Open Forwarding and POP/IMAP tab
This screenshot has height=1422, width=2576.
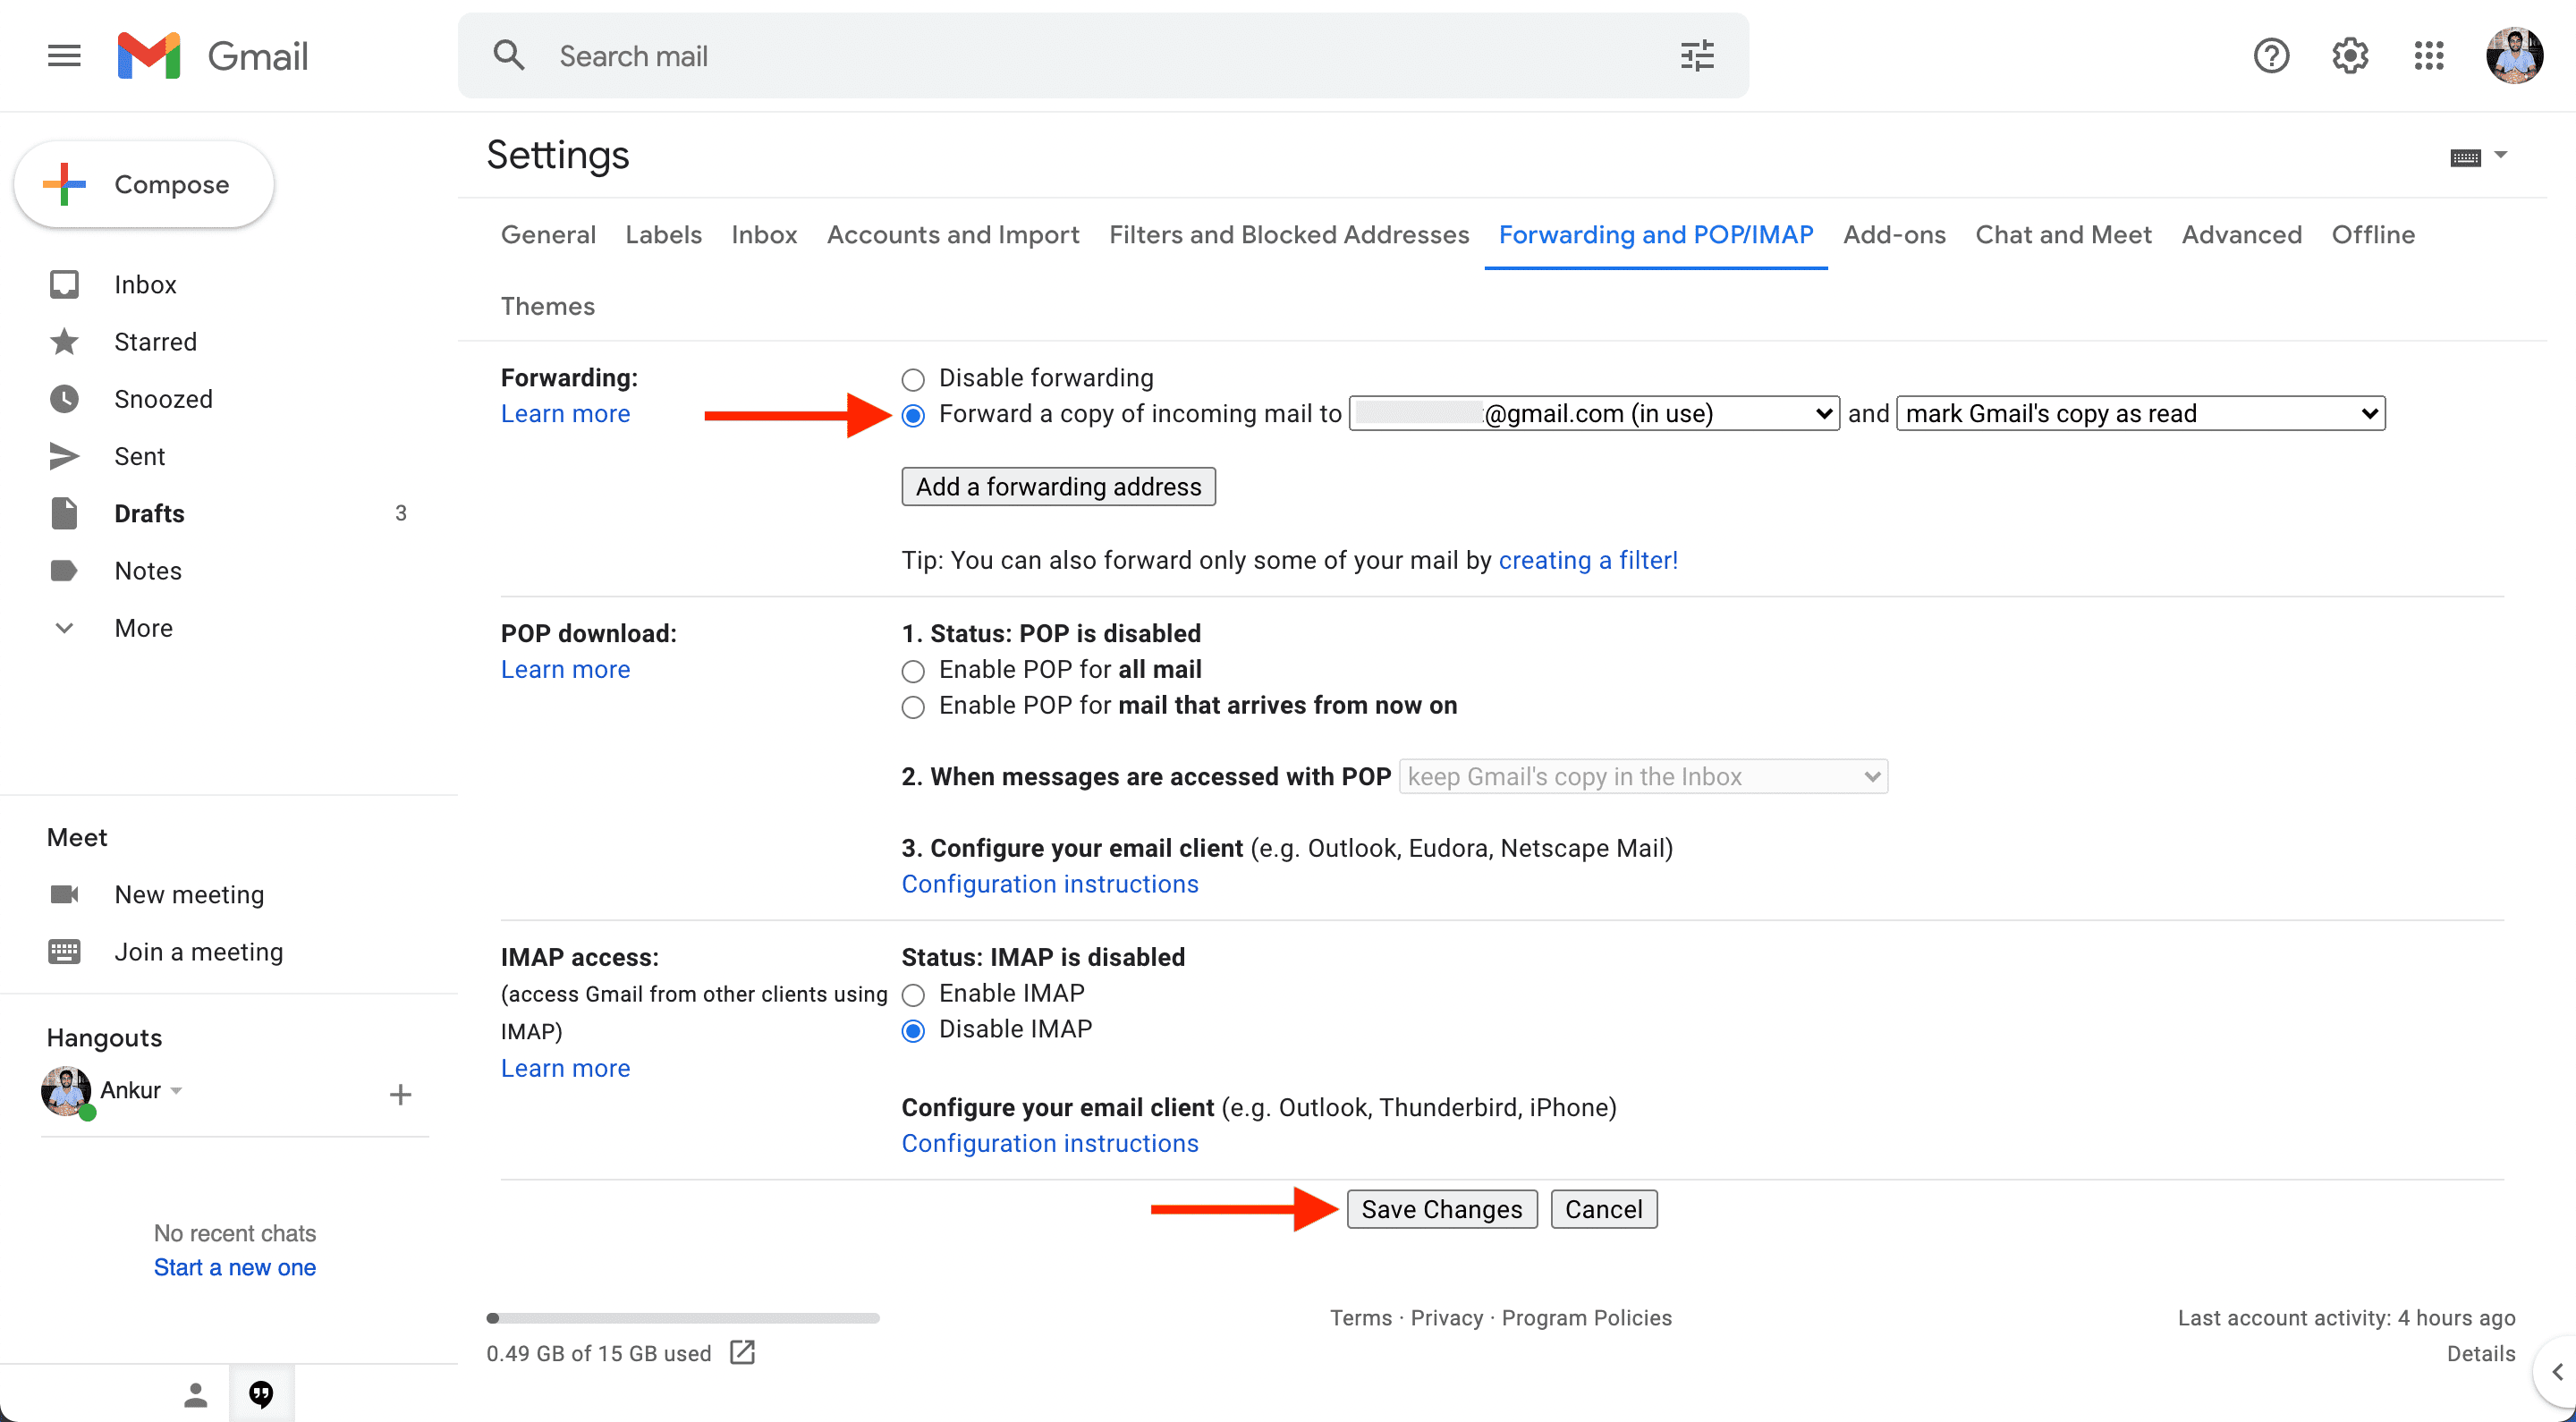[x=1656, y=235]
